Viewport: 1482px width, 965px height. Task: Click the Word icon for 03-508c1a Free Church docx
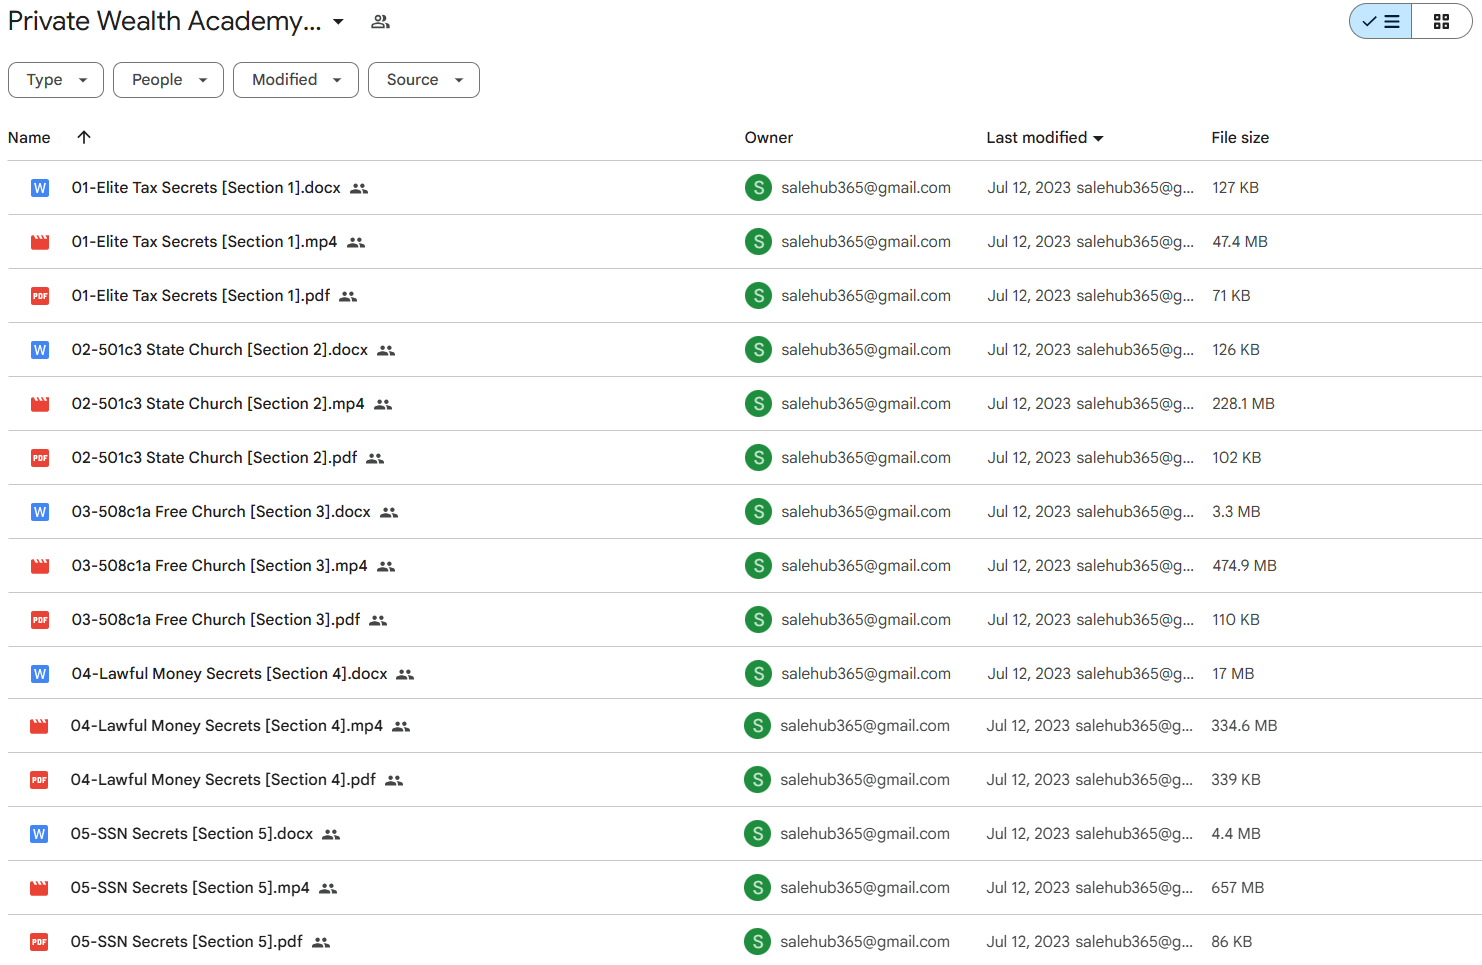click(40, 512)
